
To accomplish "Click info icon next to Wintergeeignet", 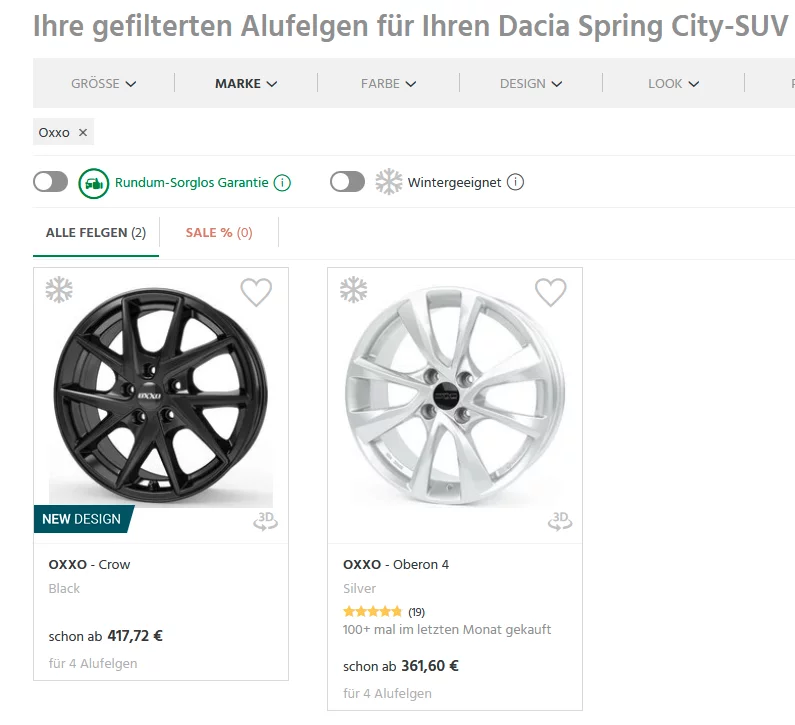I will pos(515,183).
